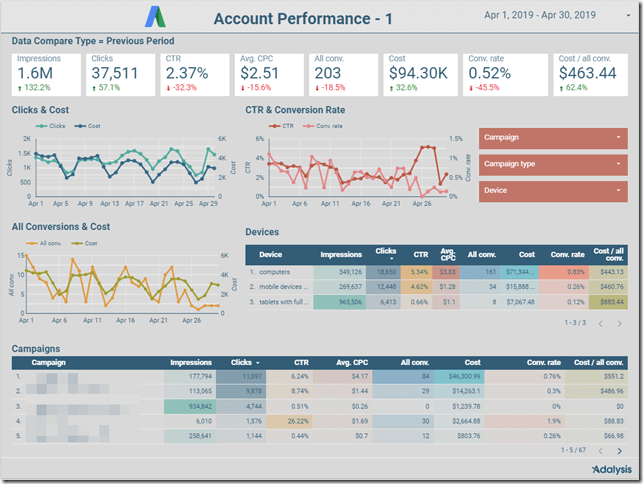
Task: Go to previous page of Campaigns table
Action: (x=599, y=451)
